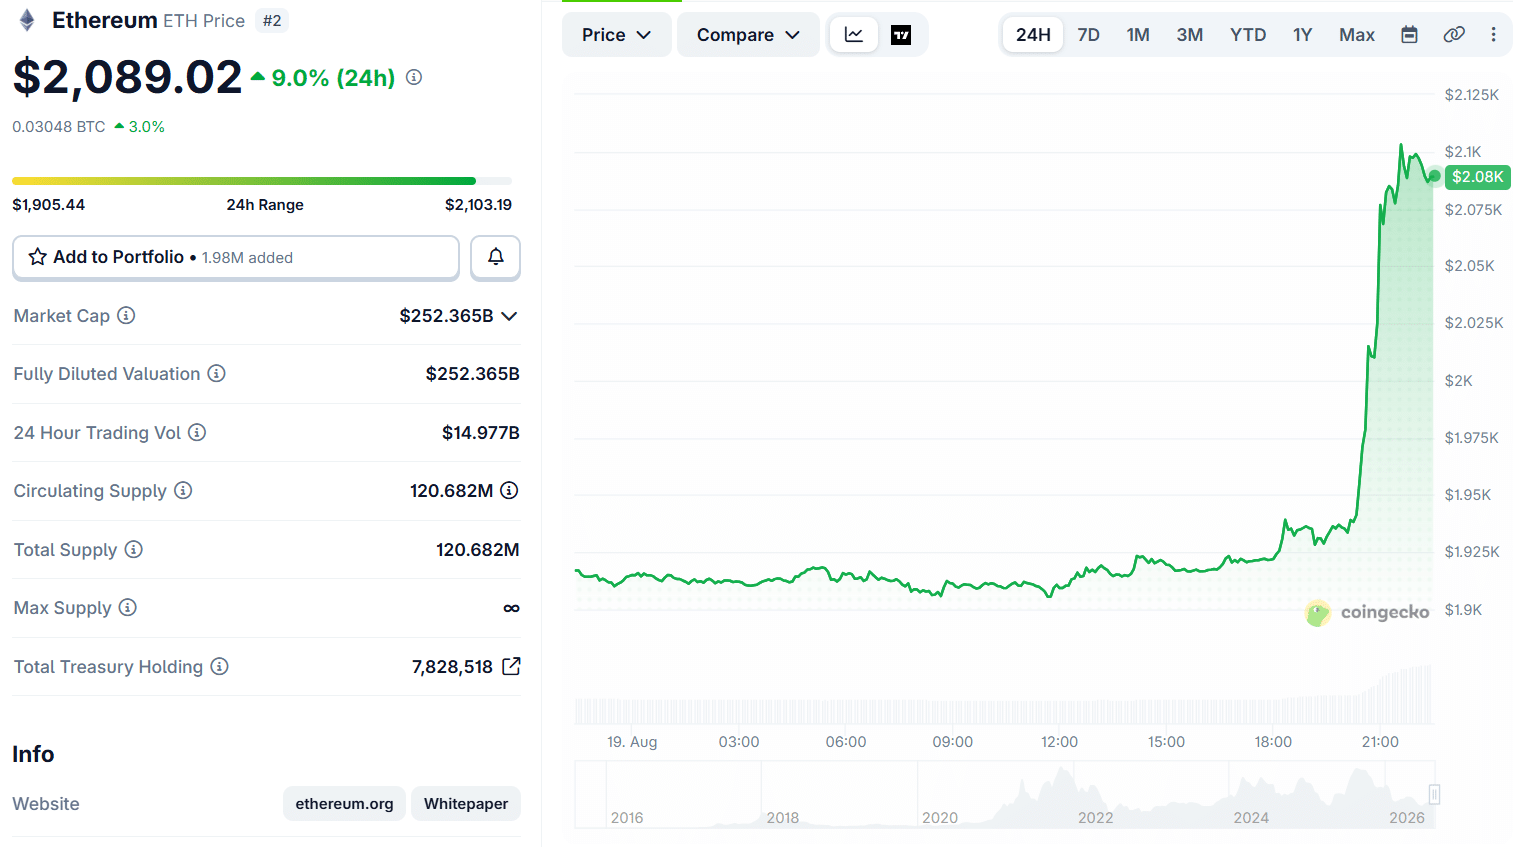The width and height of the screenshot is (1522, 847).
Task: Select the 7D time range tab
Action: pyautogui.click(x=1088, y=35)
